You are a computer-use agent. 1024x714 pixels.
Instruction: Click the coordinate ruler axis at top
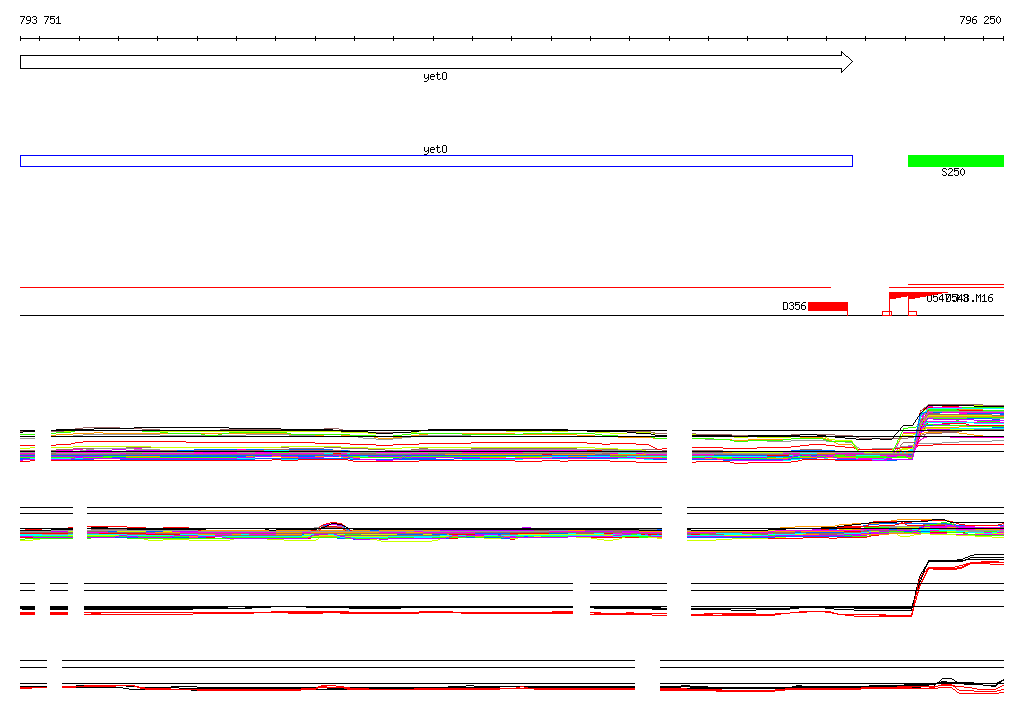pos(512,39)
